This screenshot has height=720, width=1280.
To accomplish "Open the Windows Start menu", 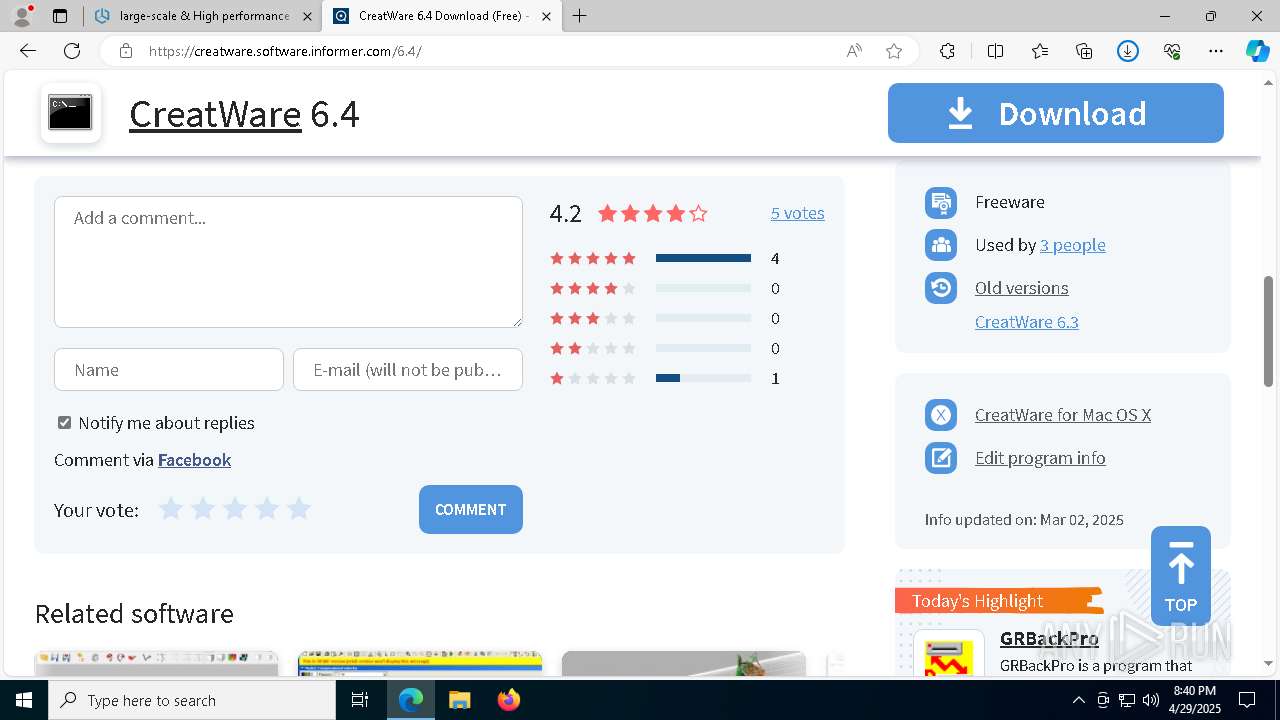I will (x=24, y=700).
